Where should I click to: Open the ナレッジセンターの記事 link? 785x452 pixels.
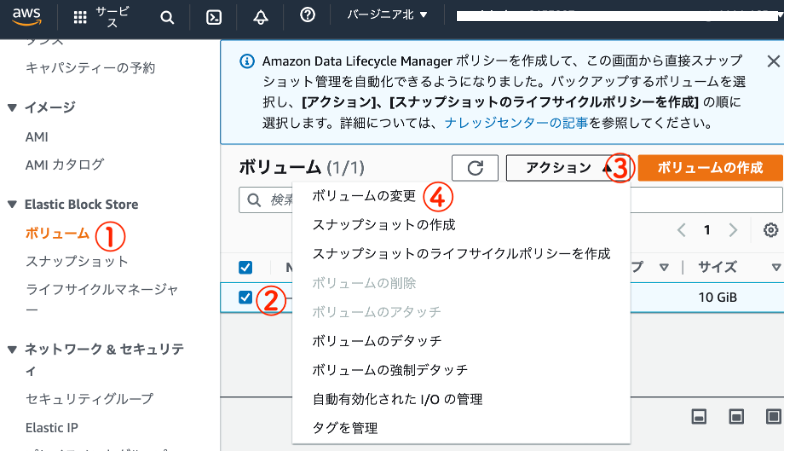(516, 123)
